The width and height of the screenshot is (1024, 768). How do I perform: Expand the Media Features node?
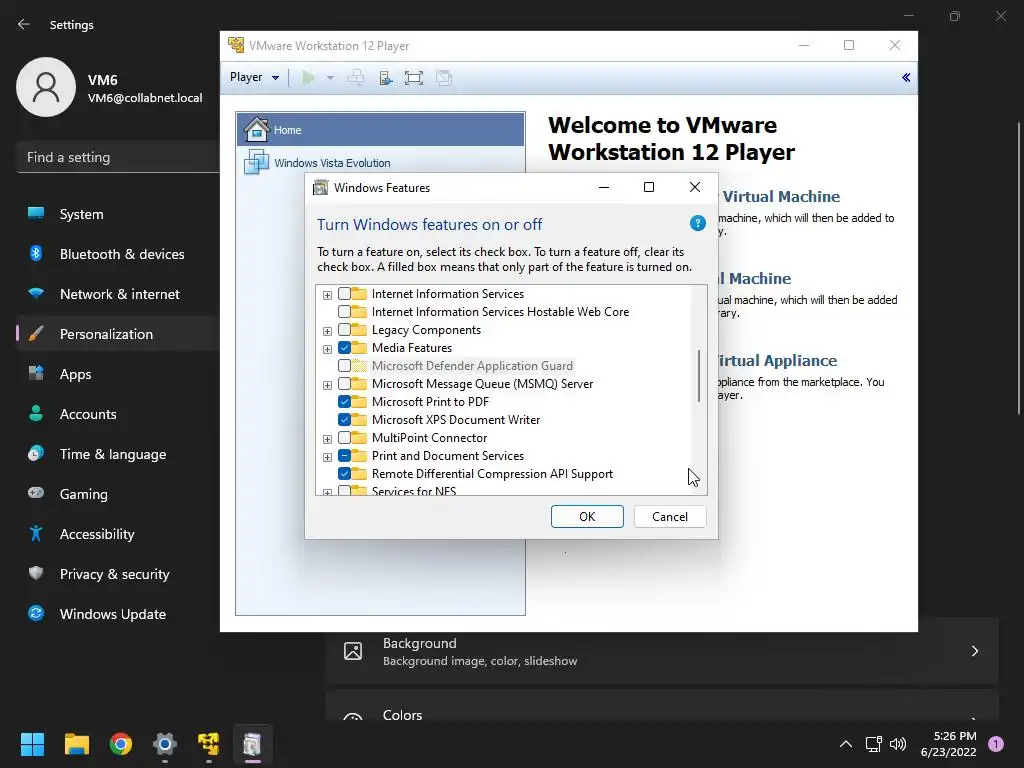(327, 349)
